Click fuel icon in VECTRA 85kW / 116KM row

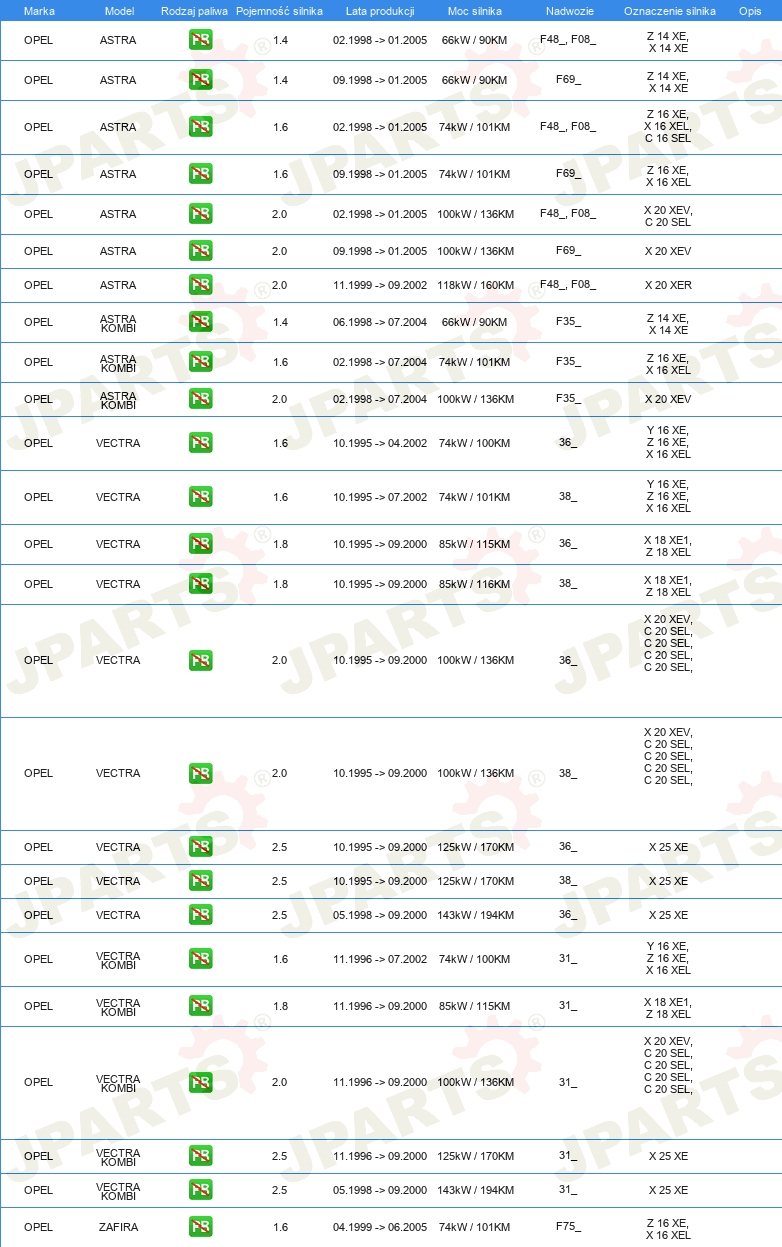pos(200,584)
